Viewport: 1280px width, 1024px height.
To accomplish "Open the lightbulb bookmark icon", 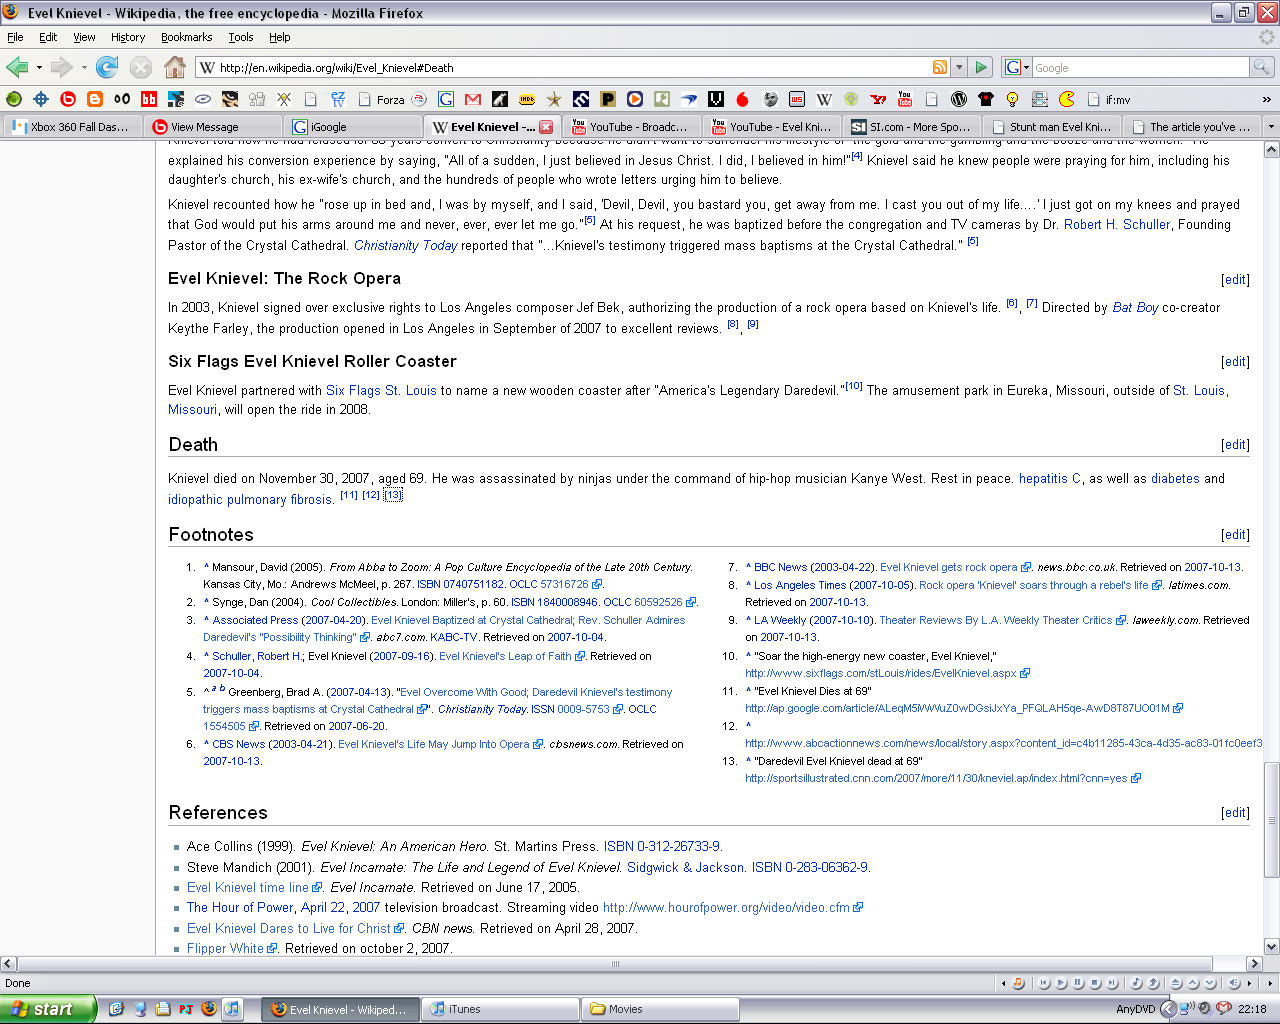I will click(x=1012, y=99).
